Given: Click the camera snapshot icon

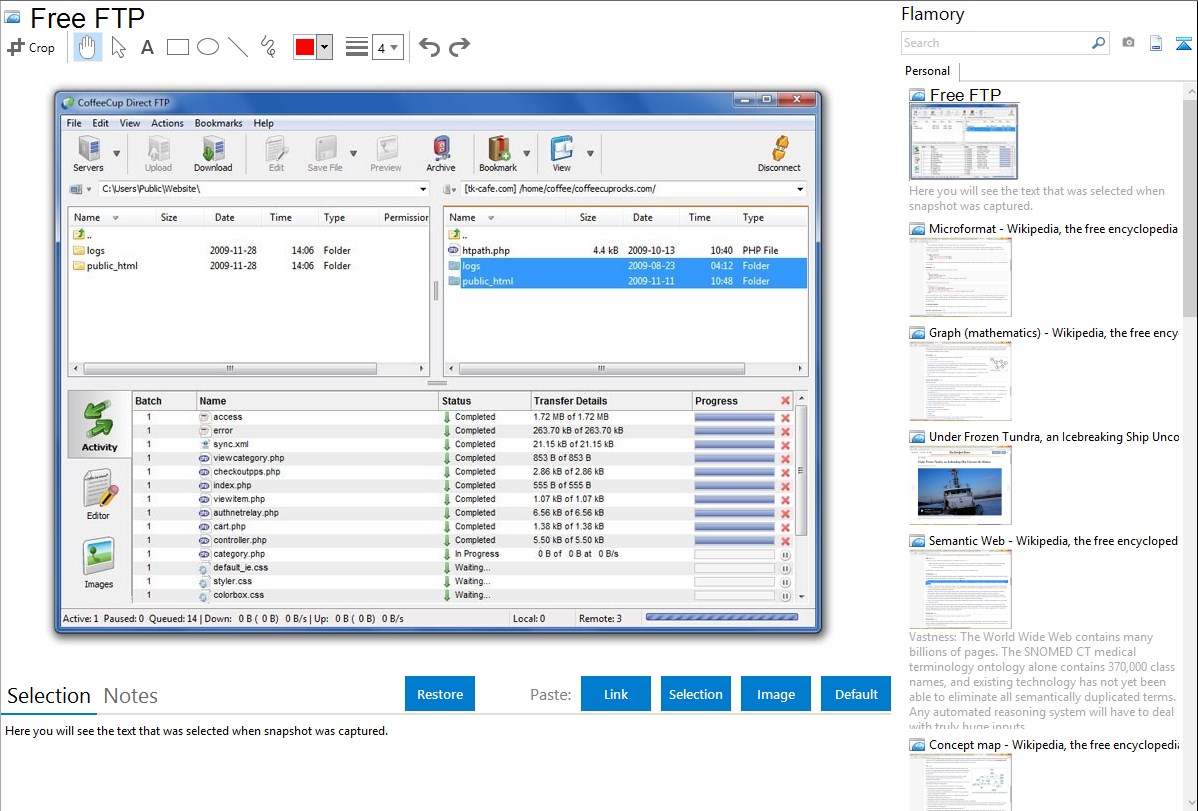Looking at the screenshot, I should click(1128, 43).
